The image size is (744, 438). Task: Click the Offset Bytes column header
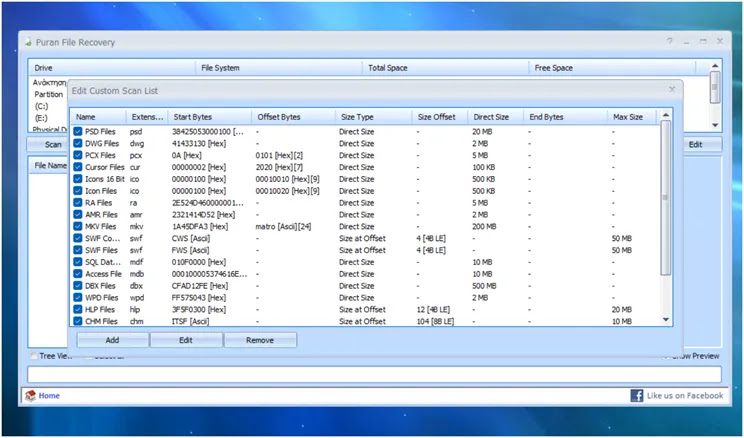click(293, 117)
